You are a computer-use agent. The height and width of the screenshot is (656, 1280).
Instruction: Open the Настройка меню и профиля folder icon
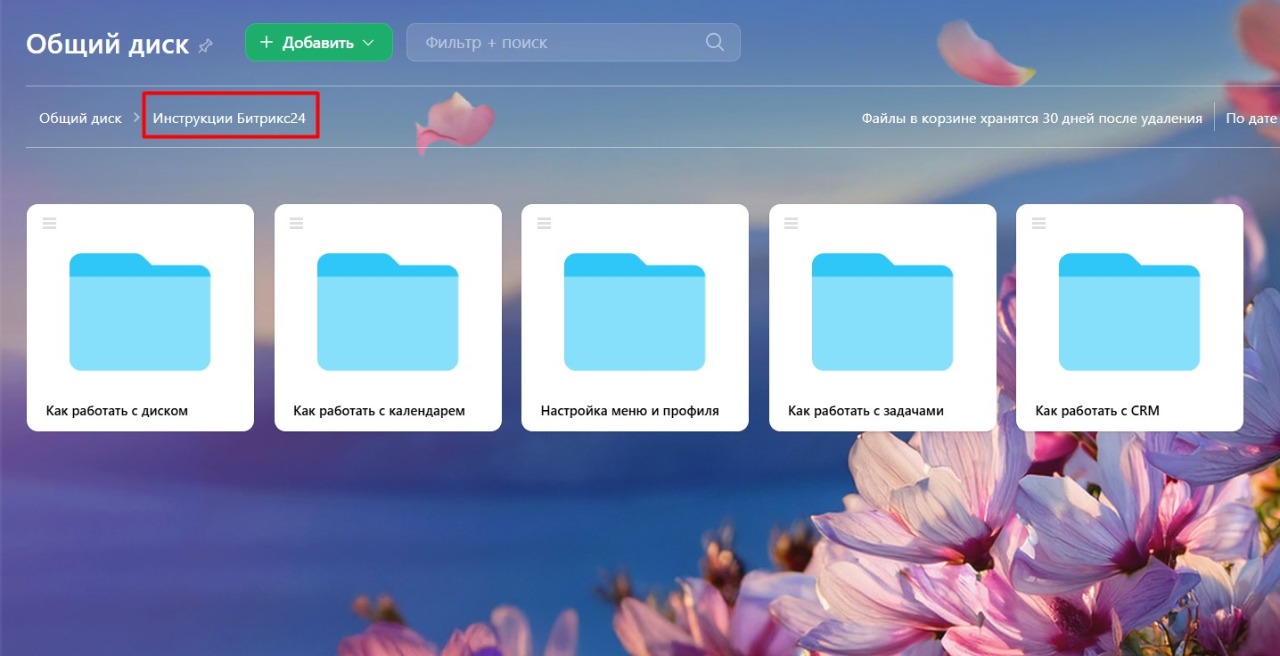pyautogui.click(x=635, y=312)
